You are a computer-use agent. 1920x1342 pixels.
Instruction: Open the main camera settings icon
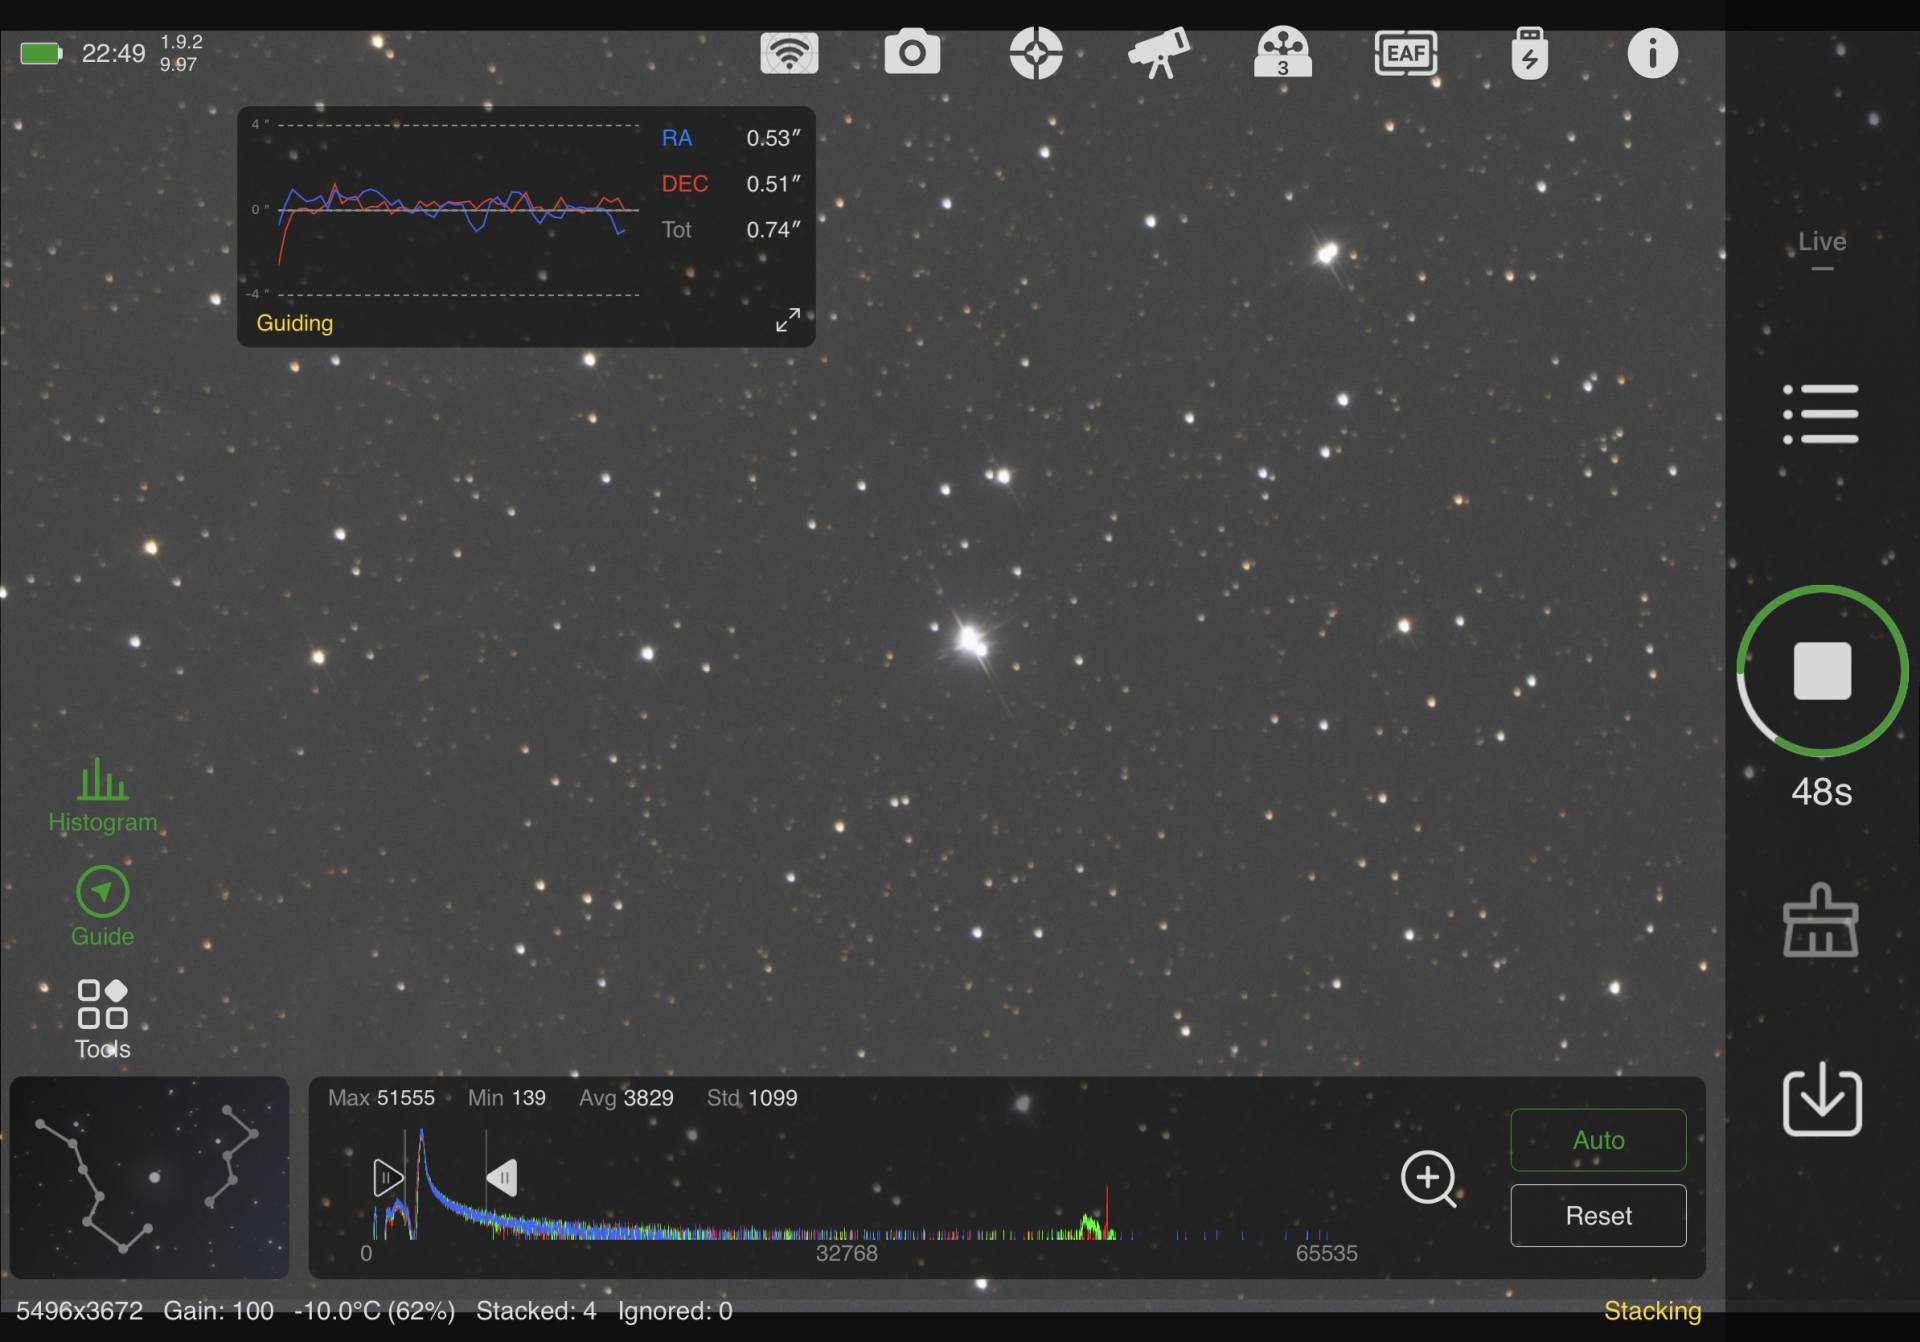pos(912,53)
